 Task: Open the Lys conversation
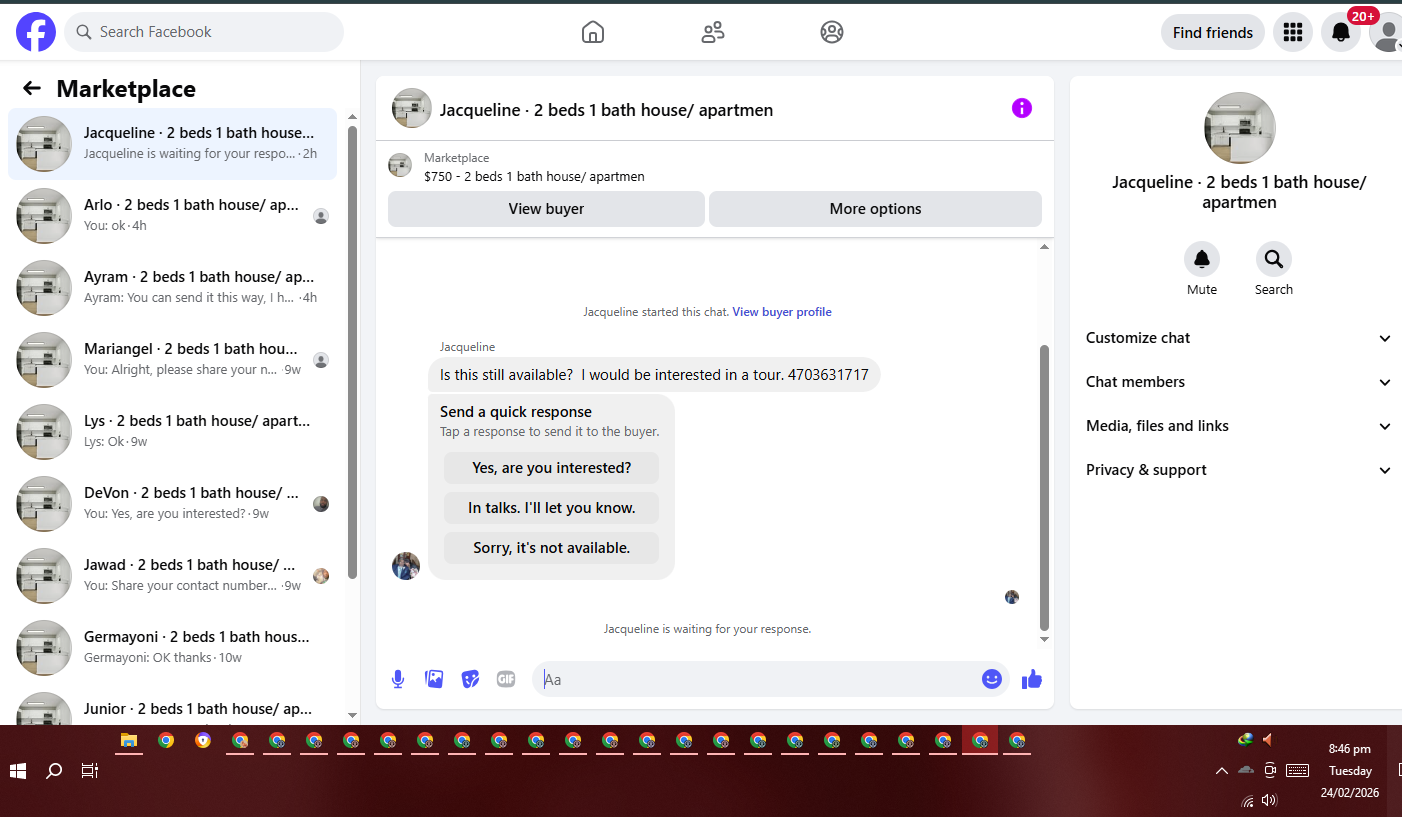coord(172,432)
